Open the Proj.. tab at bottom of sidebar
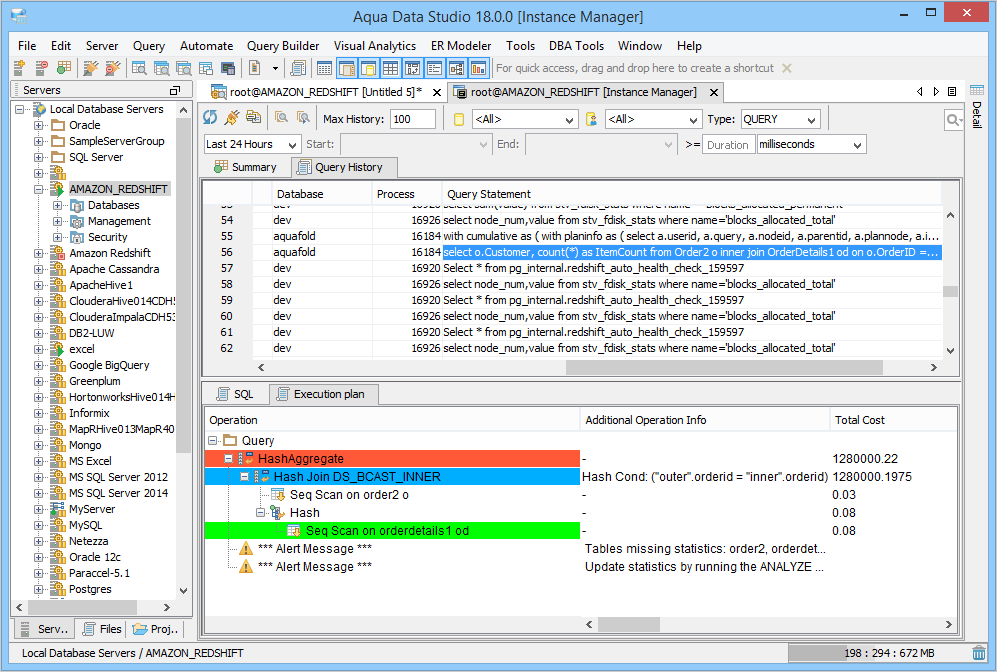The image size is (997, 672). pyautogui.click(x=155, y=629)
